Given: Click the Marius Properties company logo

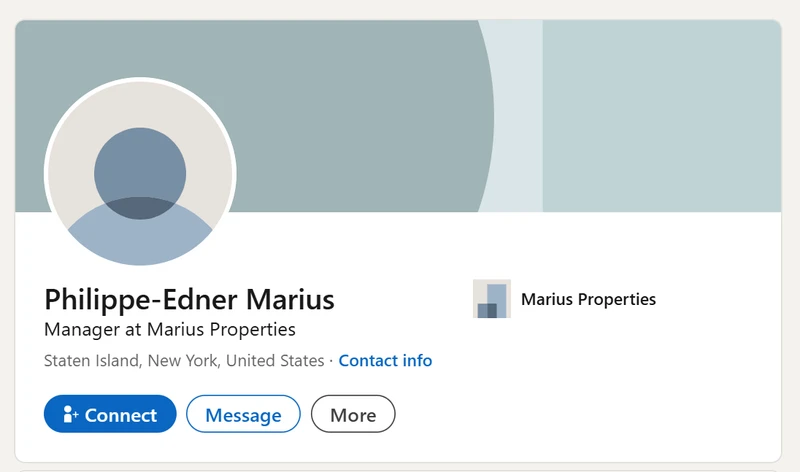Looking at the screenshot, I should [491, 299].
